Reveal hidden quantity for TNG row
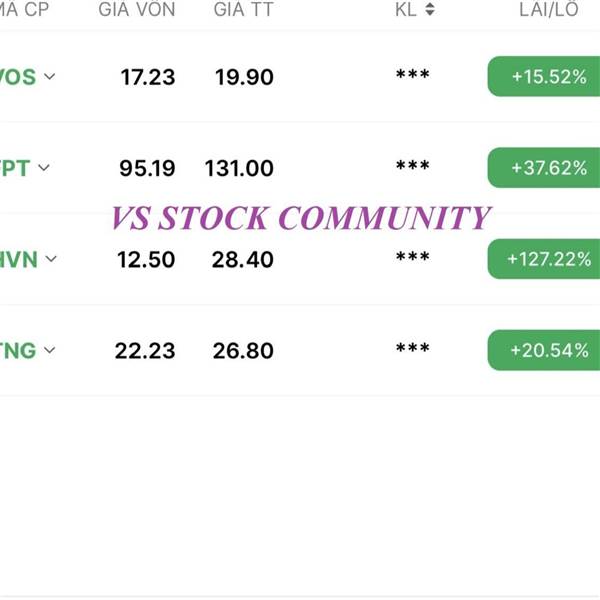 pyautogui.click(x=412, y=347)
